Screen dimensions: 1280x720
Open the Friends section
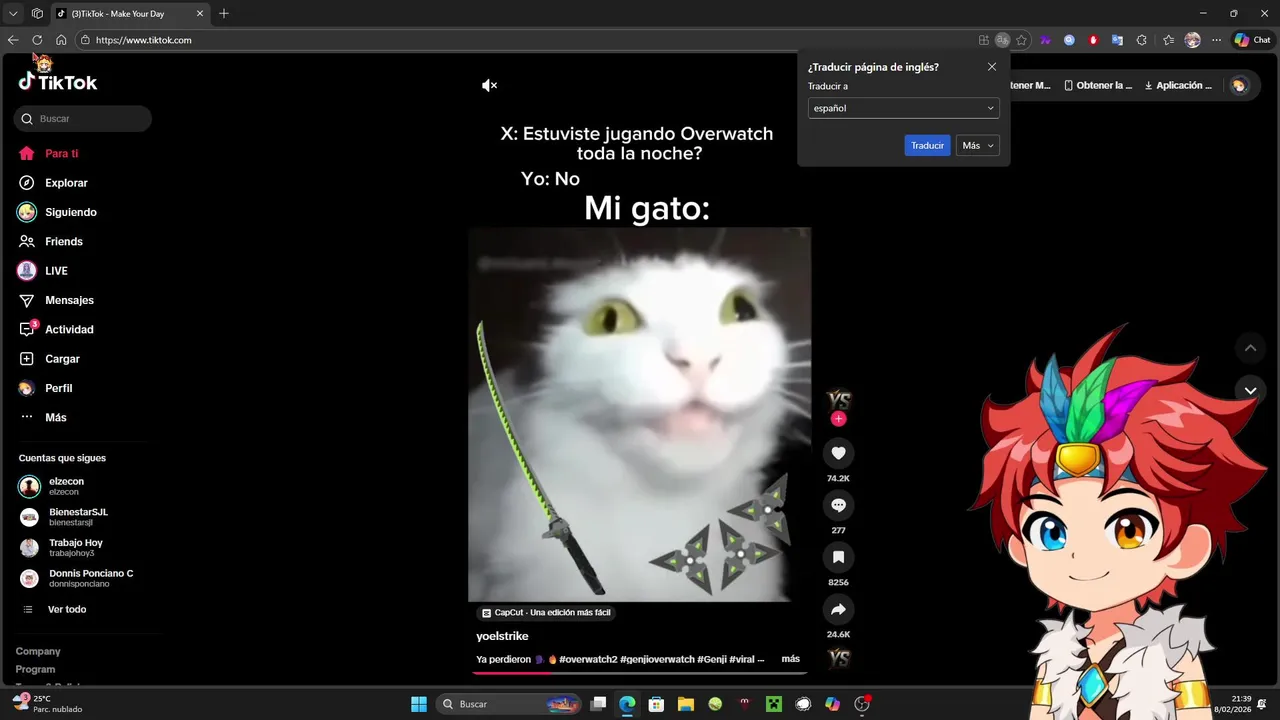point(50,241)
